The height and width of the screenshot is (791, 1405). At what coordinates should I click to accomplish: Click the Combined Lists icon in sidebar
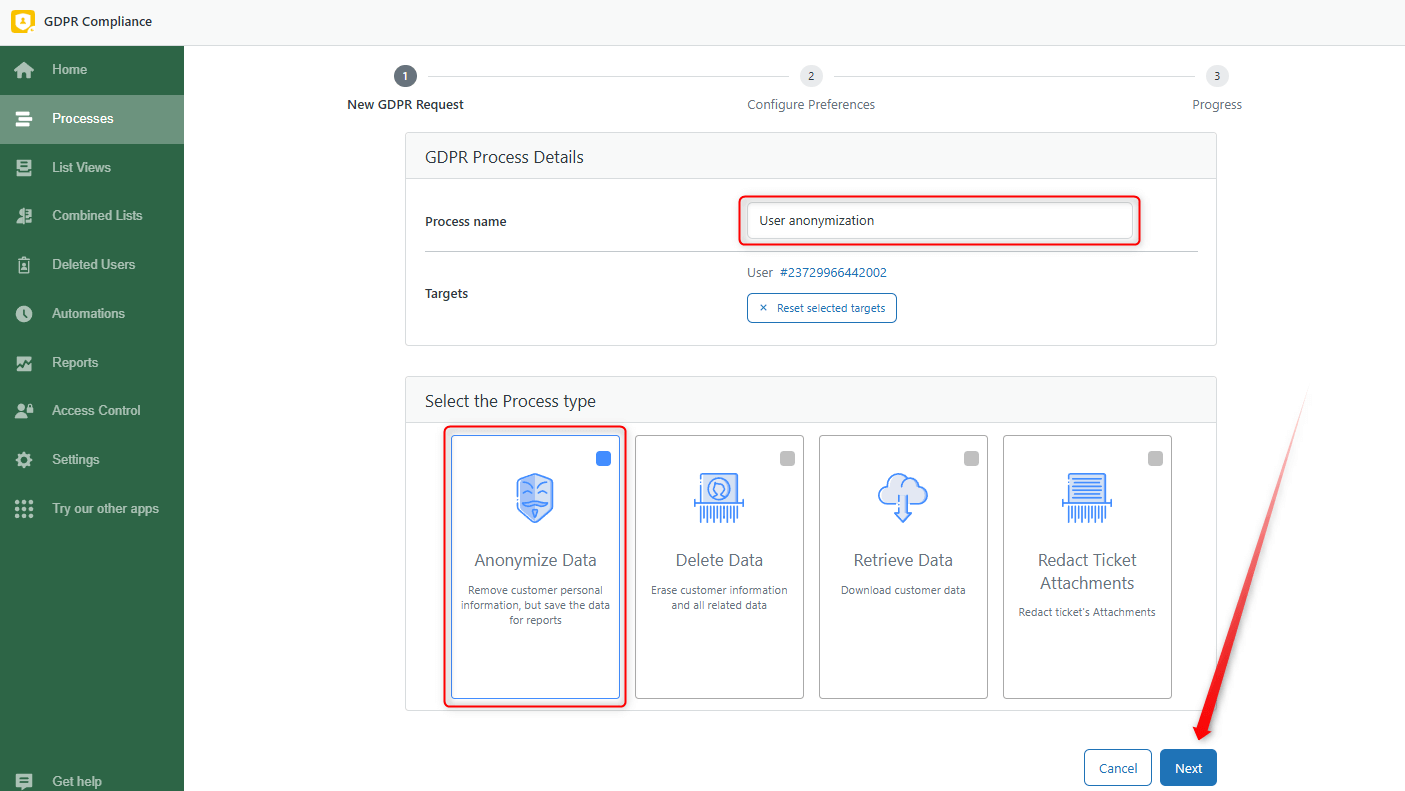pos(24,216)
